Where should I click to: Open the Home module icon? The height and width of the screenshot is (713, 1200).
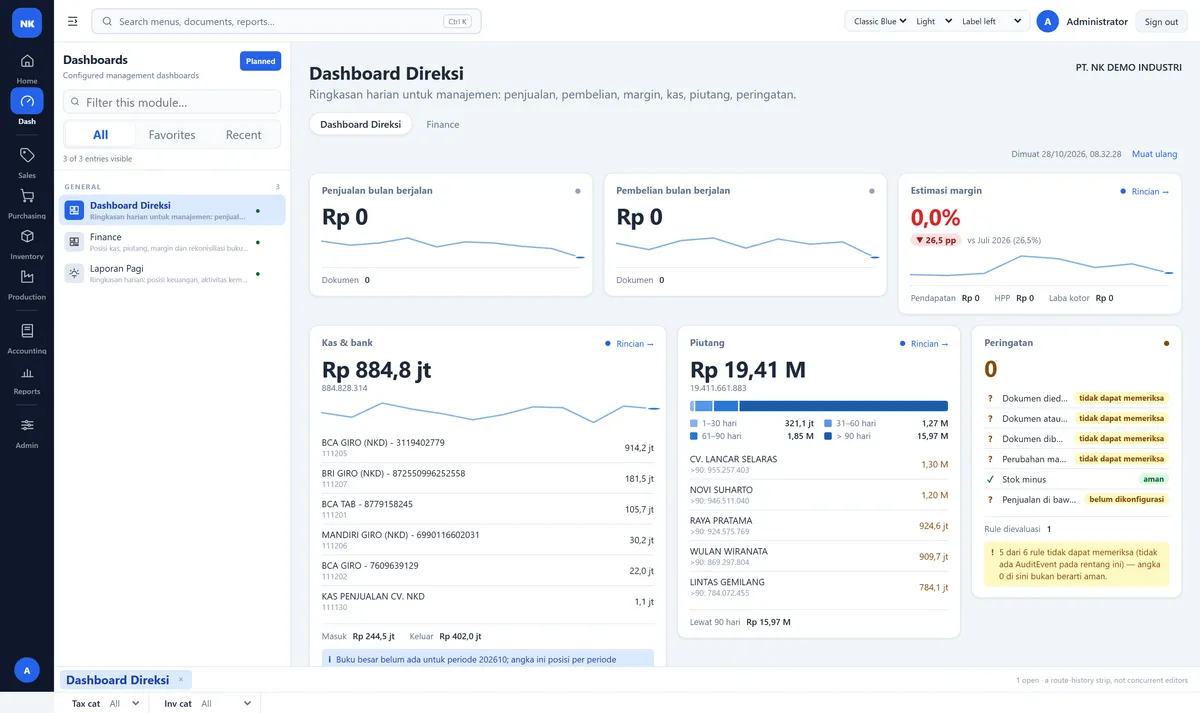27,61
